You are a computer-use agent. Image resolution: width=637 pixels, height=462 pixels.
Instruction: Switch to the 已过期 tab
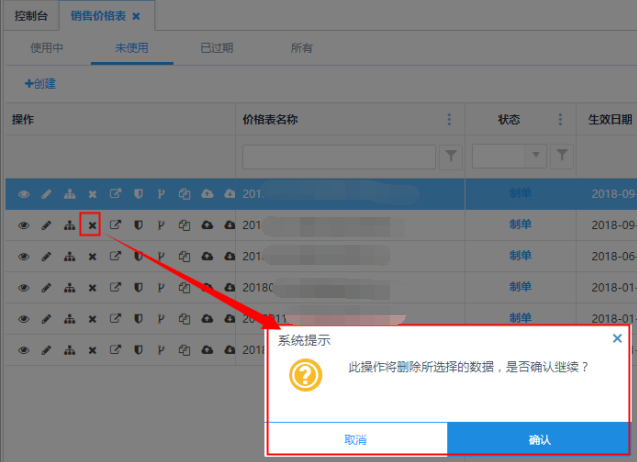pos(216,48)
